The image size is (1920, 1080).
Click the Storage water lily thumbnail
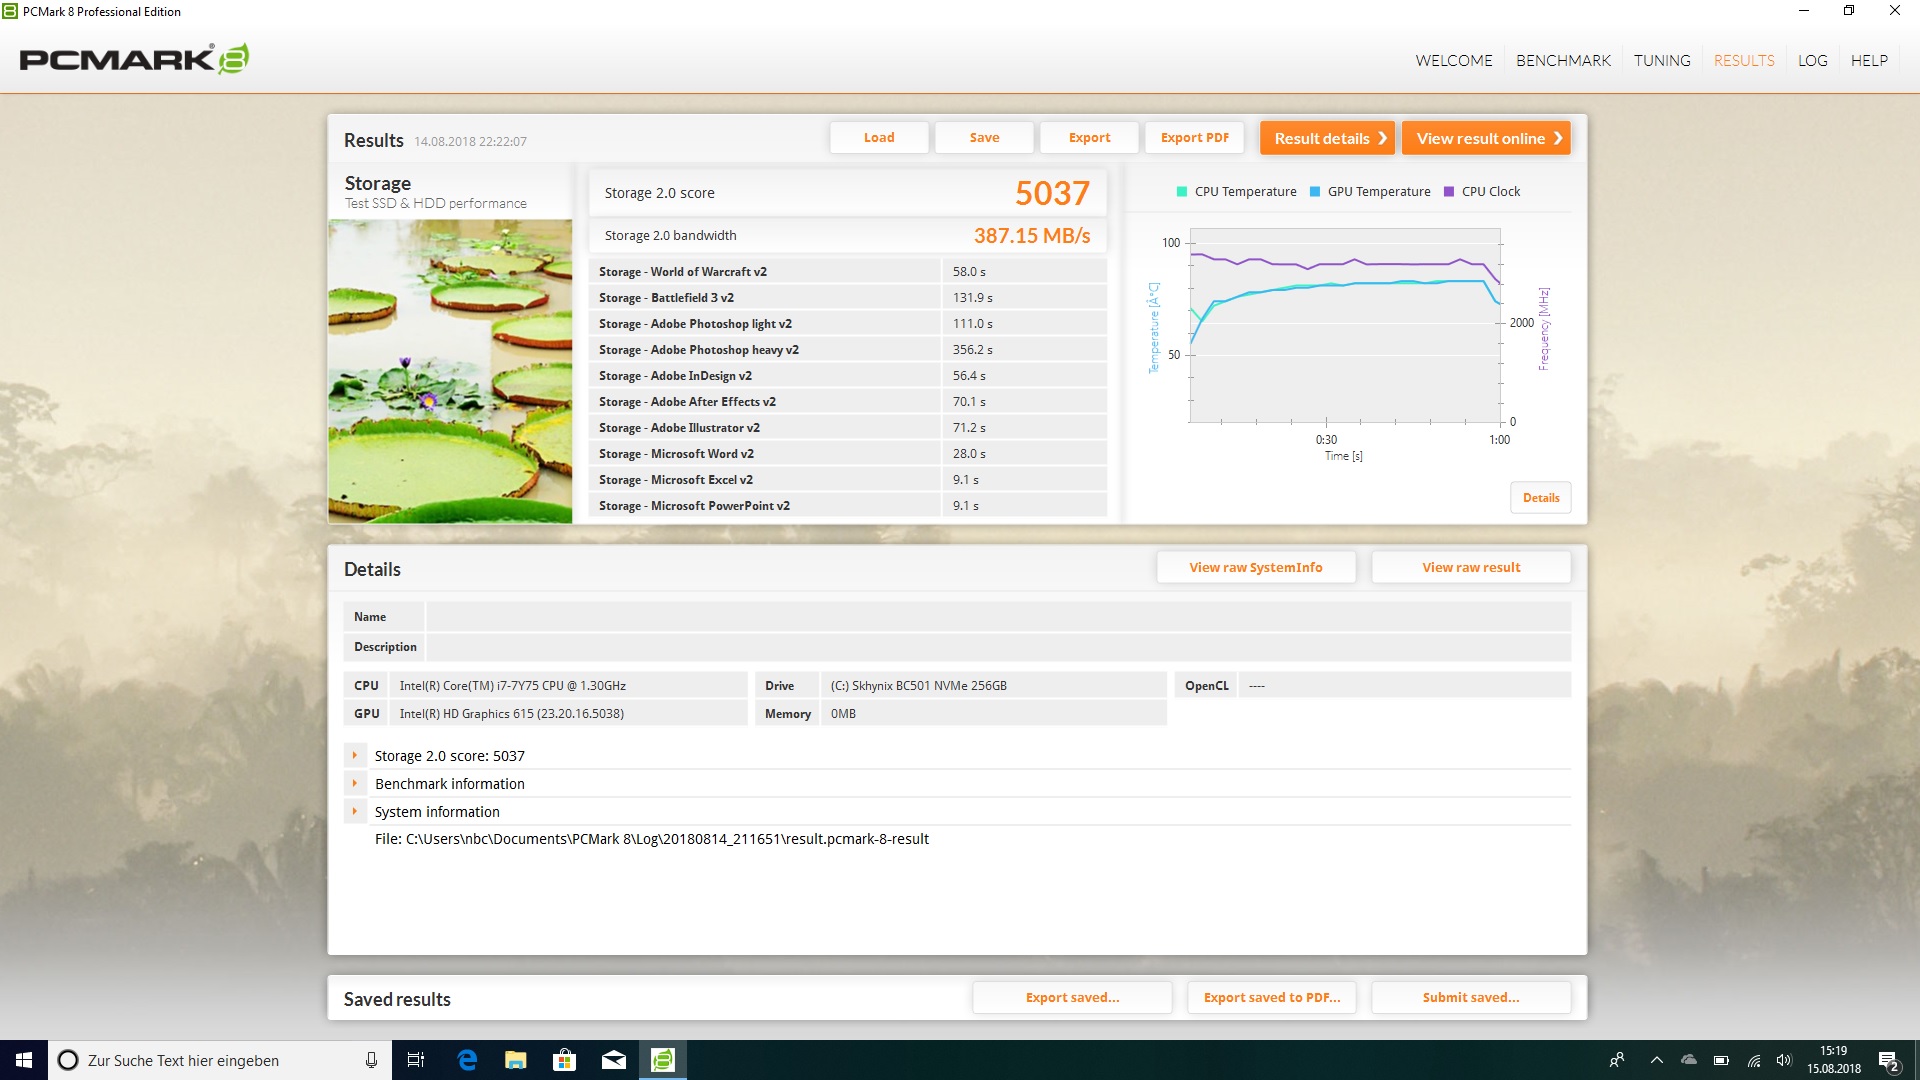[450, 371]
